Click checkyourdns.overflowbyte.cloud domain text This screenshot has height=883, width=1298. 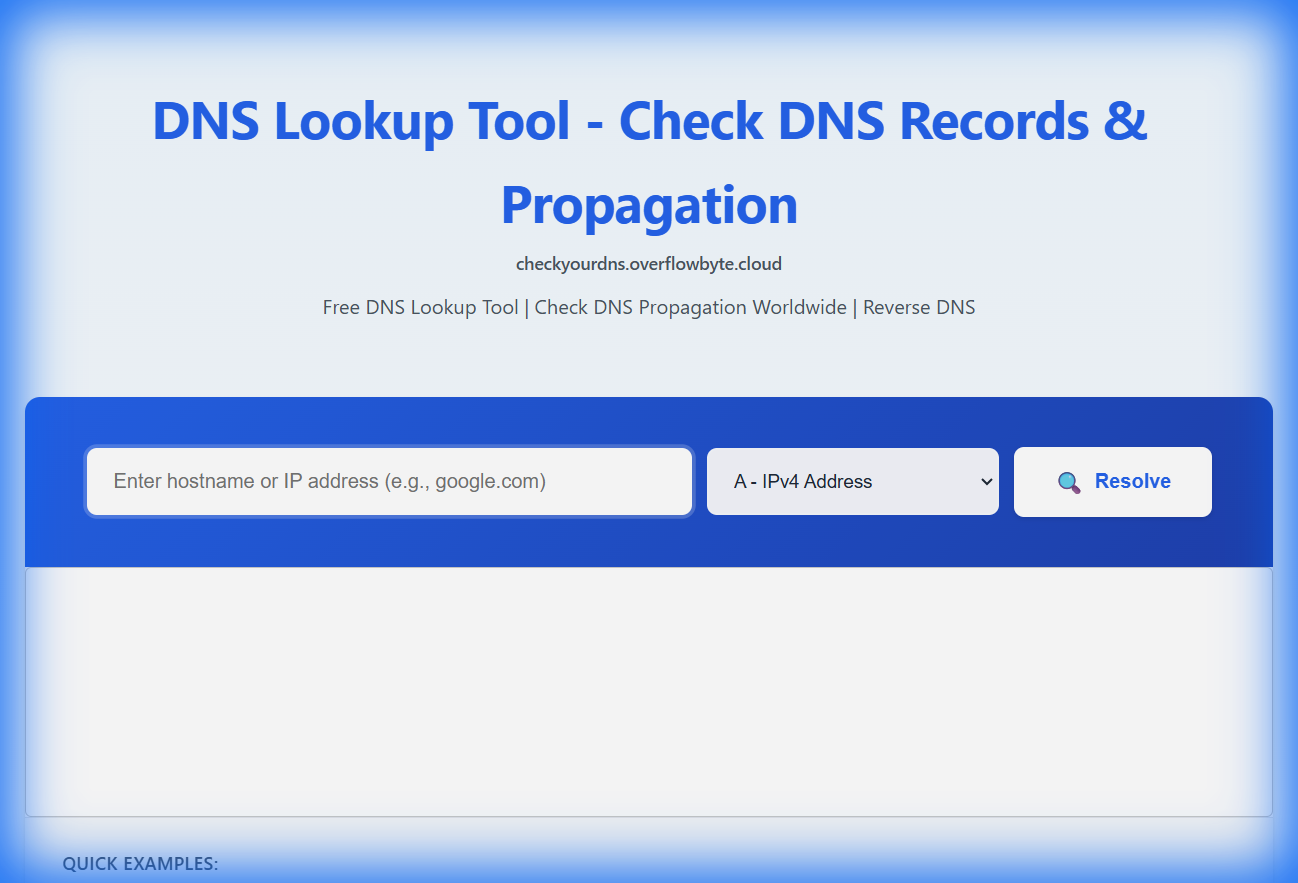(649, 263)
